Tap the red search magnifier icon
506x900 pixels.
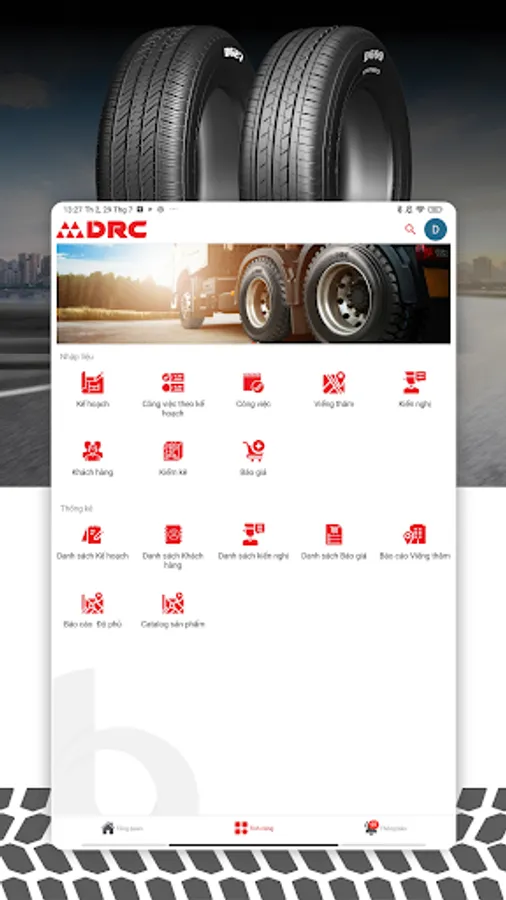point(410,230)
